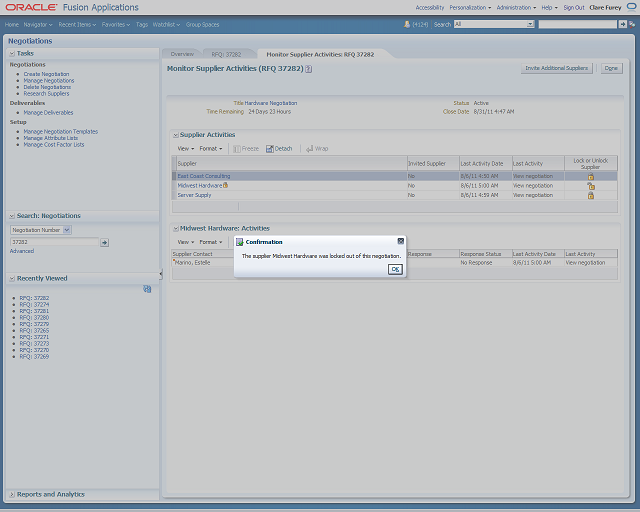Open the Navigator menu
The width and height of the screenshot is (640, 512).
click(x=38, y=24)
